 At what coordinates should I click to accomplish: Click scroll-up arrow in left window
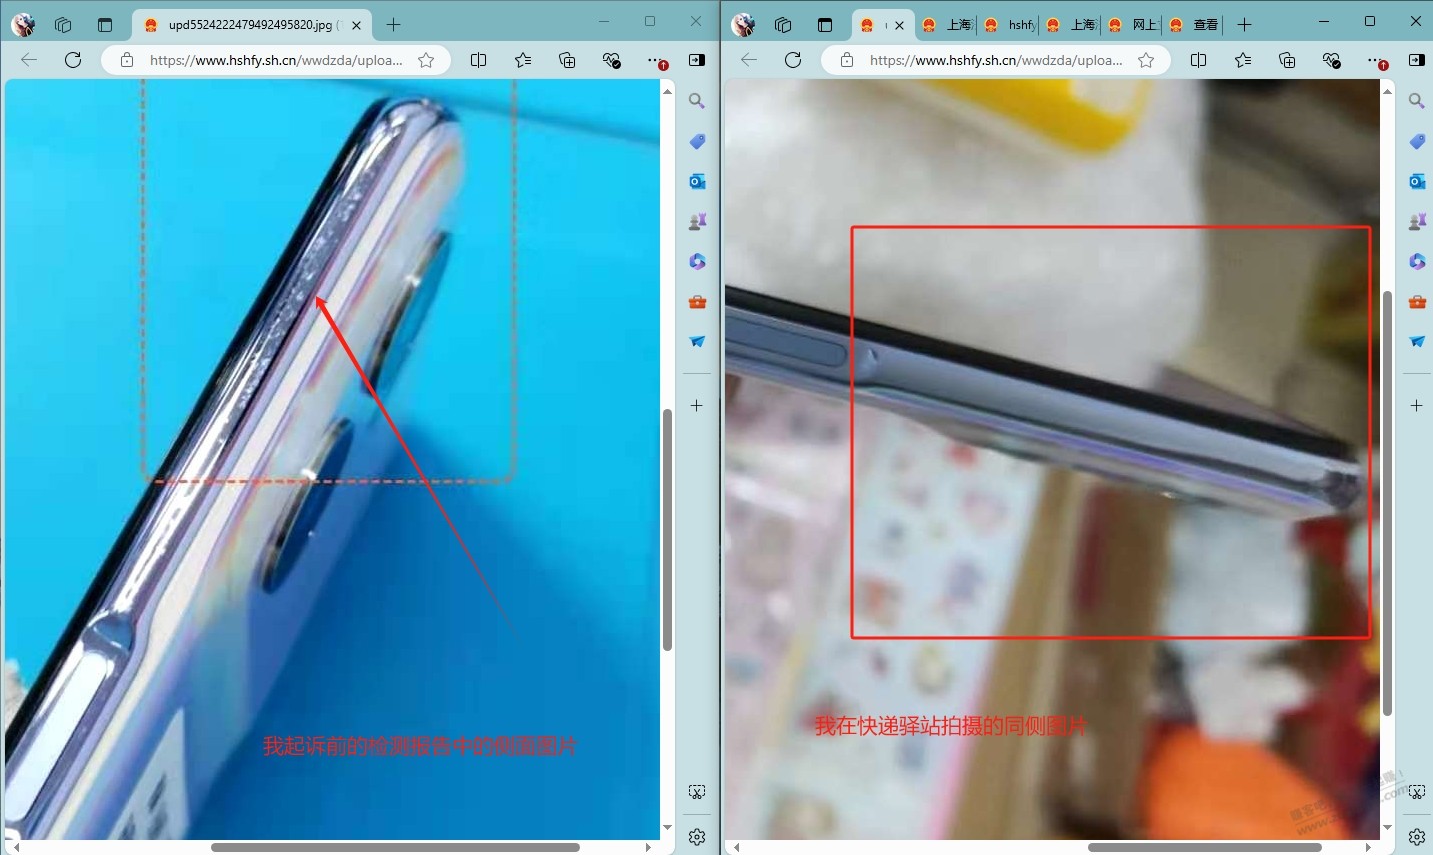[x=667, y=91]
